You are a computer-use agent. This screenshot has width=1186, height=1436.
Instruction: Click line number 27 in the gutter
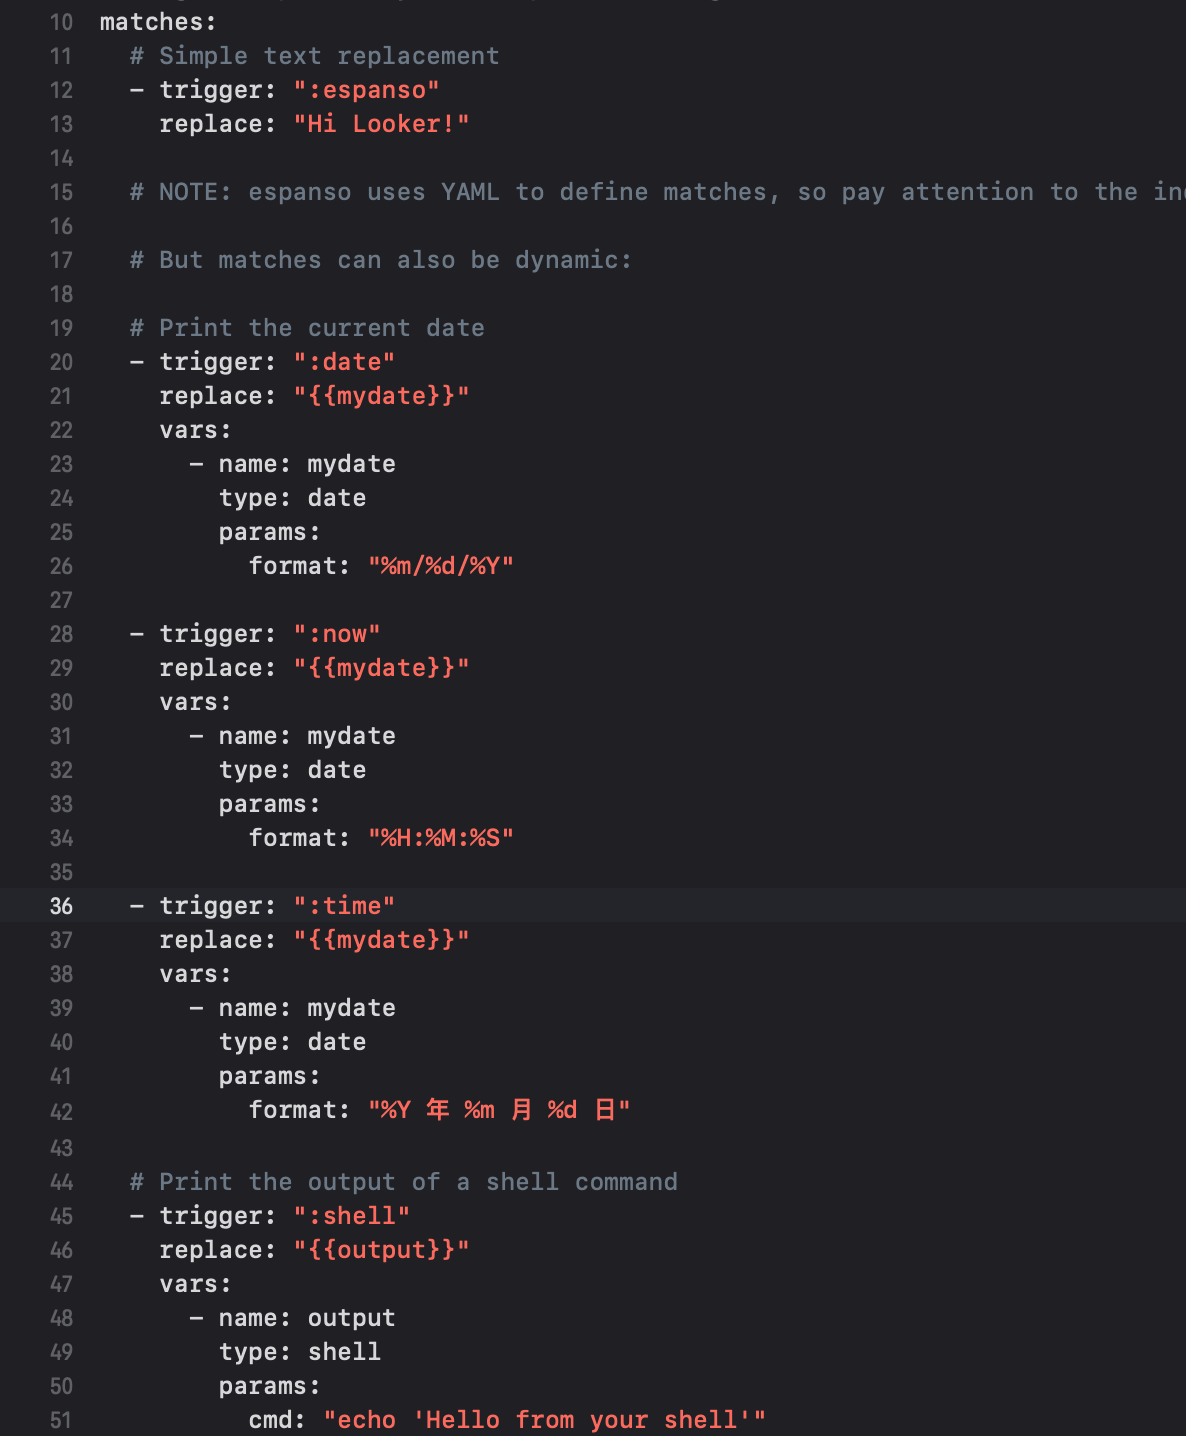point(61,600)
